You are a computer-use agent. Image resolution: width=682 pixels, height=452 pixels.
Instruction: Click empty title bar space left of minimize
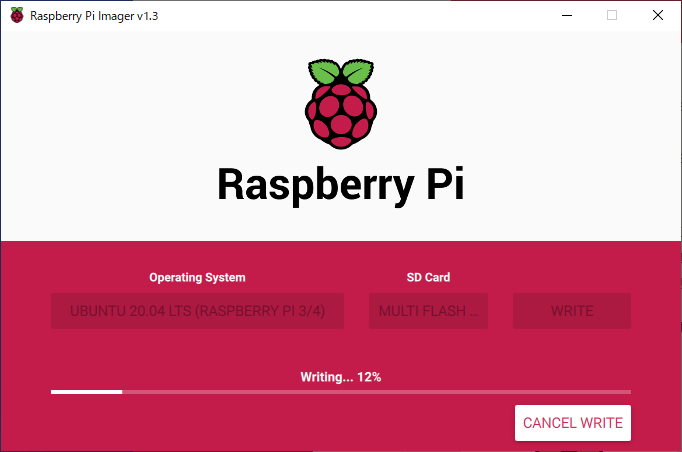tap(380, 15)
